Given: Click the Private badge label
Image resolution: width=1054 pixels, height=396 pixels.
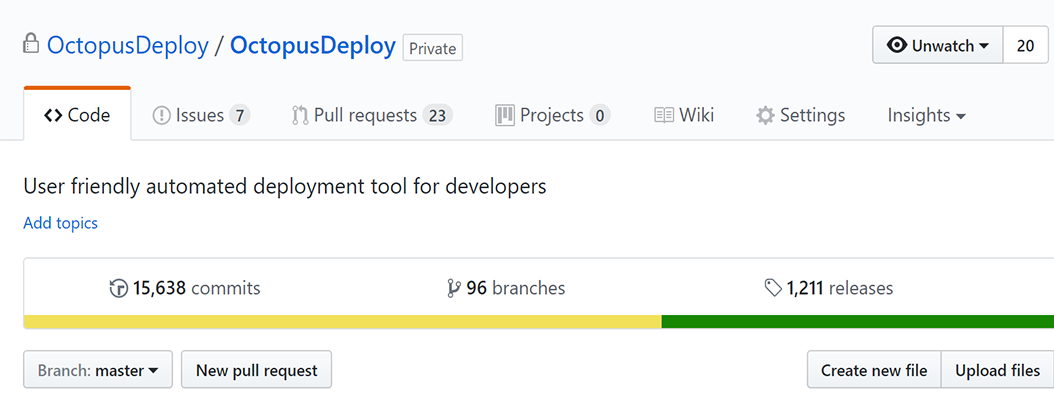Looking at the screenshot, I should (x=433, y=48).
